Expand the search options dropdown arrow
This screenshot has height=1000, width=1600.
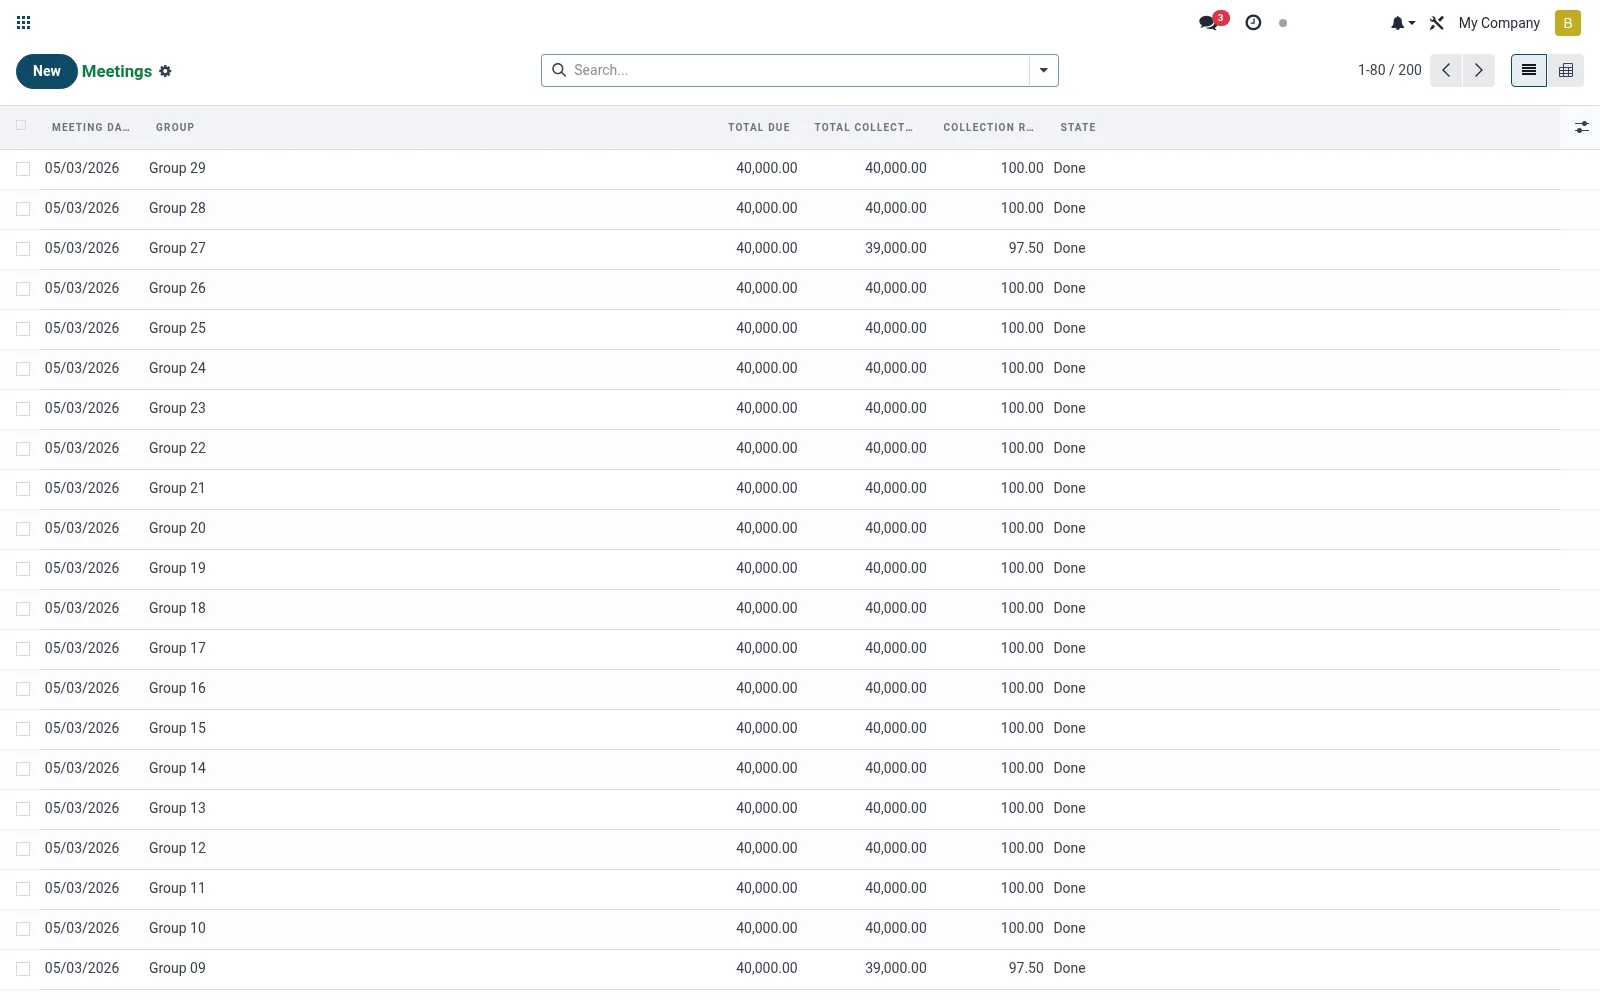tap(1044, 70)
